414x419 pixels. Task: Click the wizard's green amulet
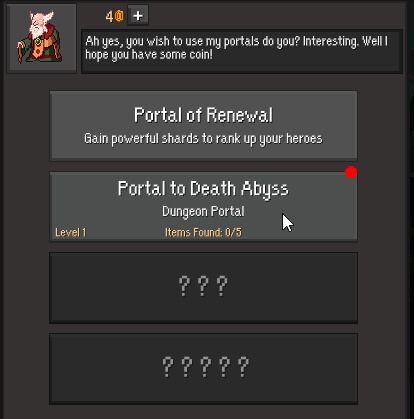click(38, 42)
